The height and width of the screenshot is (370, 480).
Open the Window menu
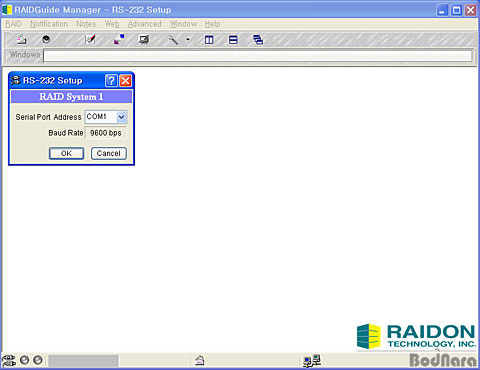[183, 24]
